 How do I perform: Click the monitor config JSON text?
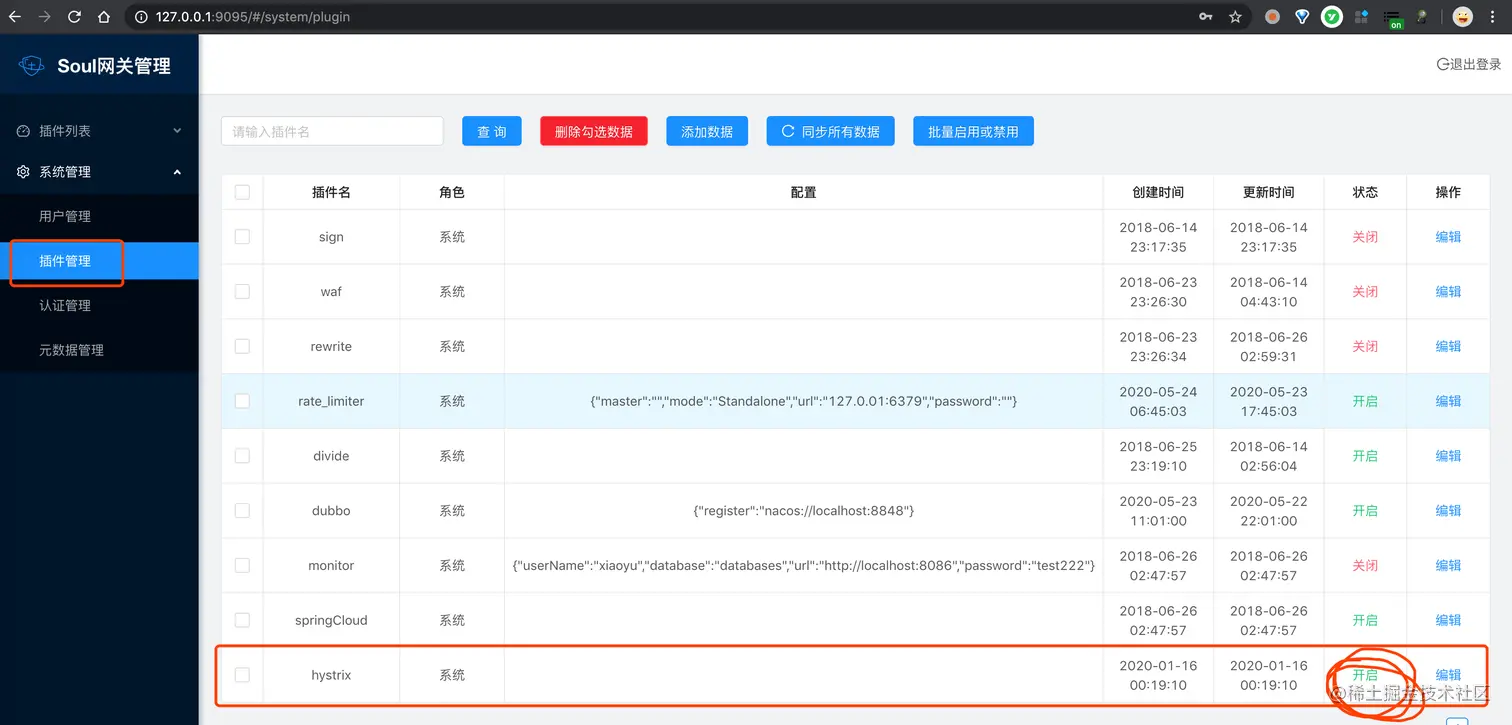tap(803, 565)
